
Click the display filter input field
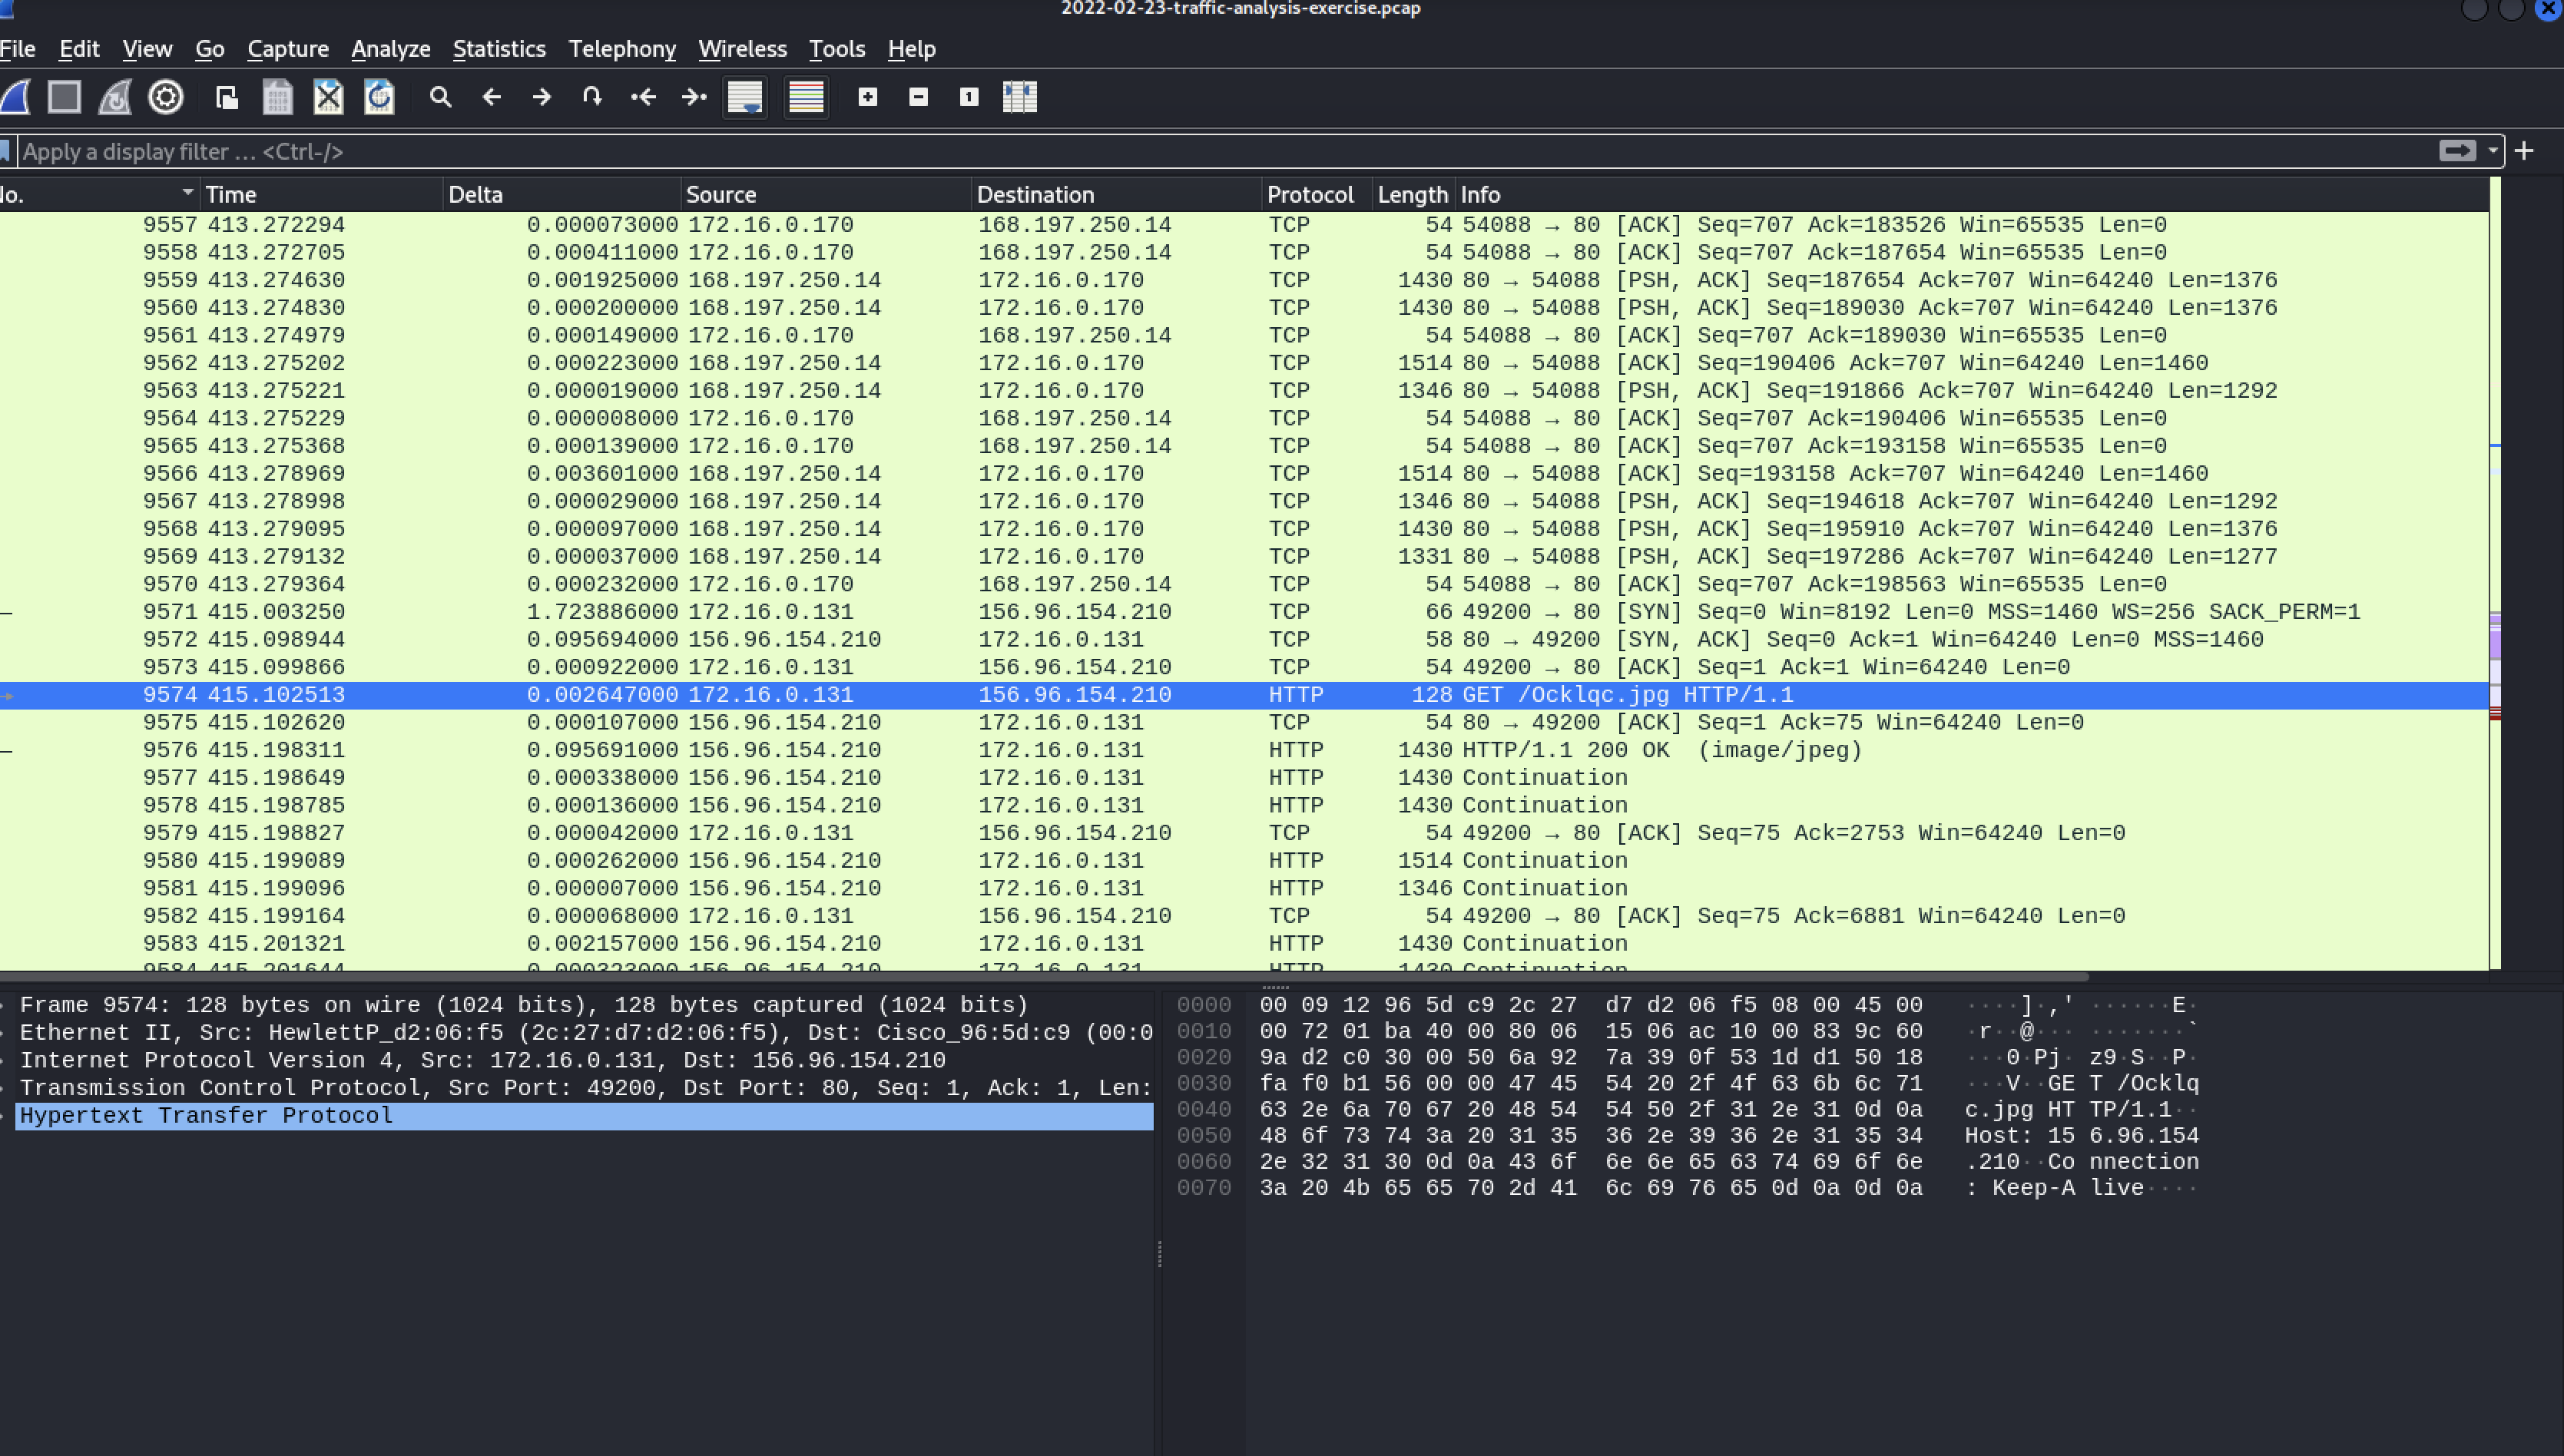1200,152
